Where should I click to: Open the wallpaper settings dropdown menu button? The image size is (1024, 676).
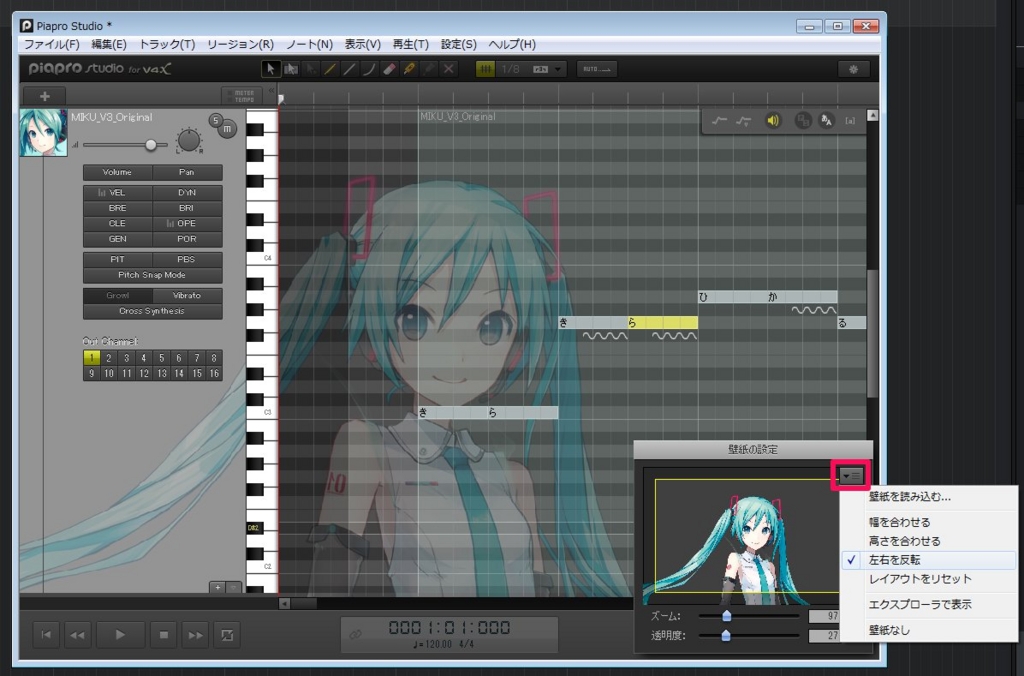click(x=851, y=475)
